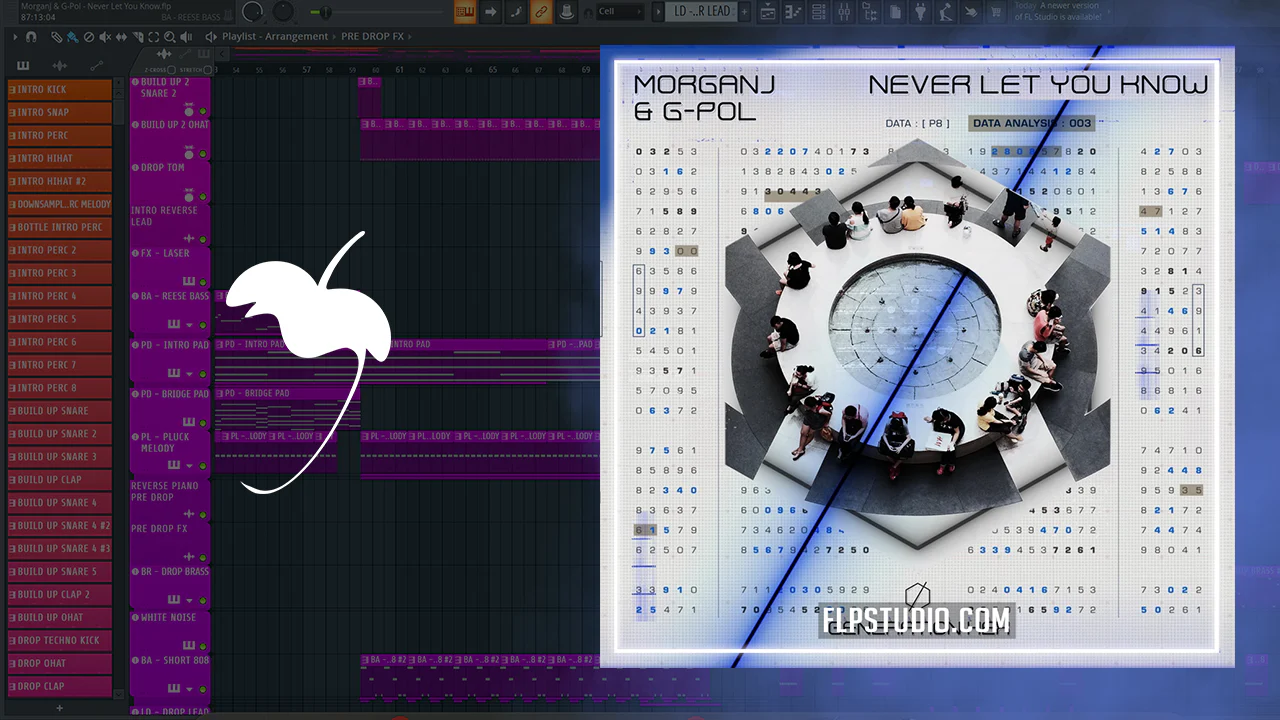Select the DOWNSAMPL..RC MELODY pattern
The height and width of the screenshot is (720, 1280).
point(60,204)
